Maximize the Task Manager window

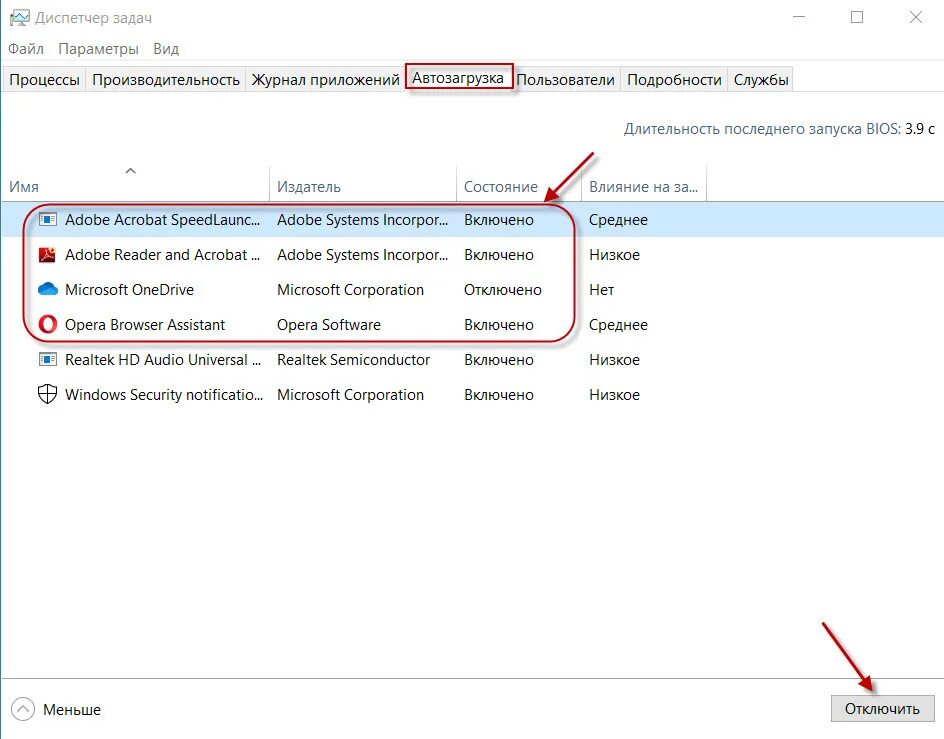click(x=857, y=17)
